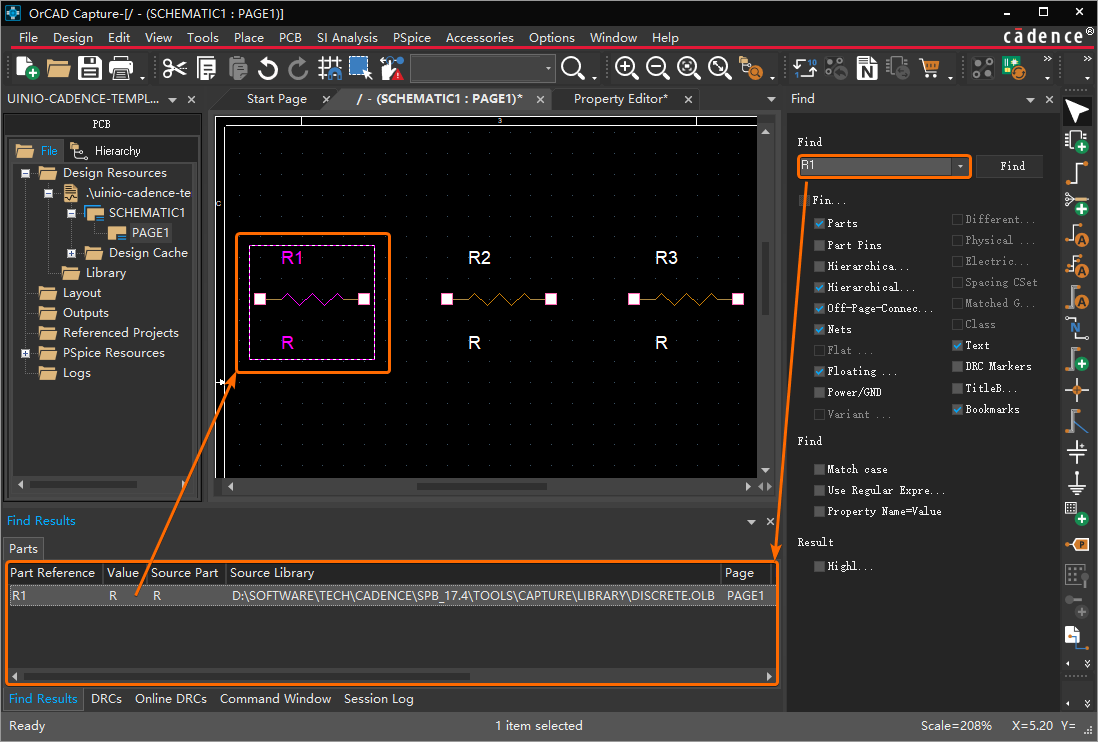Viewport: 1098px width, 742px height.
Task: Toggle the Nets checkbox
Action: point(820,329)
